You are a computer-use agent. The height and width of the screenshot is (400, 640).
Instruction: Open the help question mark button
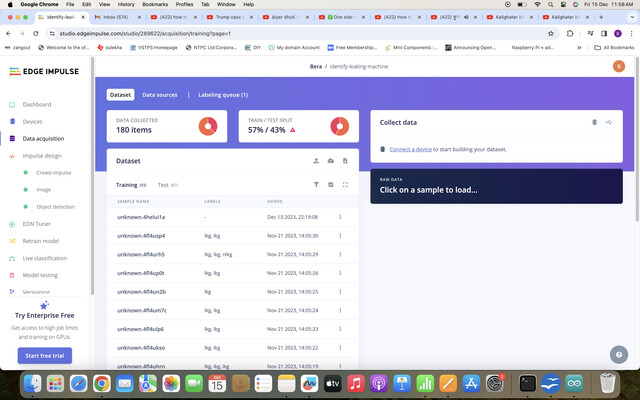[x=619, y=355]
